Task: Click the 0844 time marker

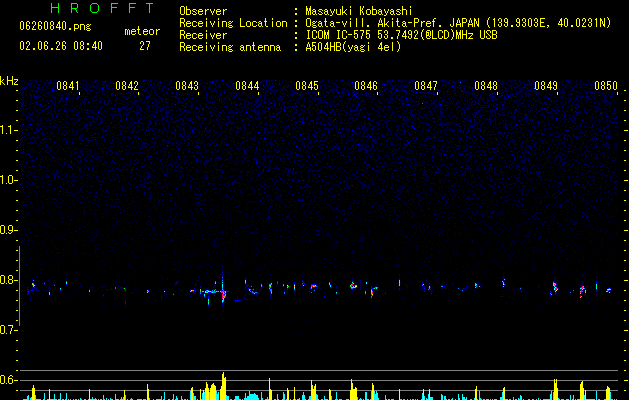Action: 247,86
